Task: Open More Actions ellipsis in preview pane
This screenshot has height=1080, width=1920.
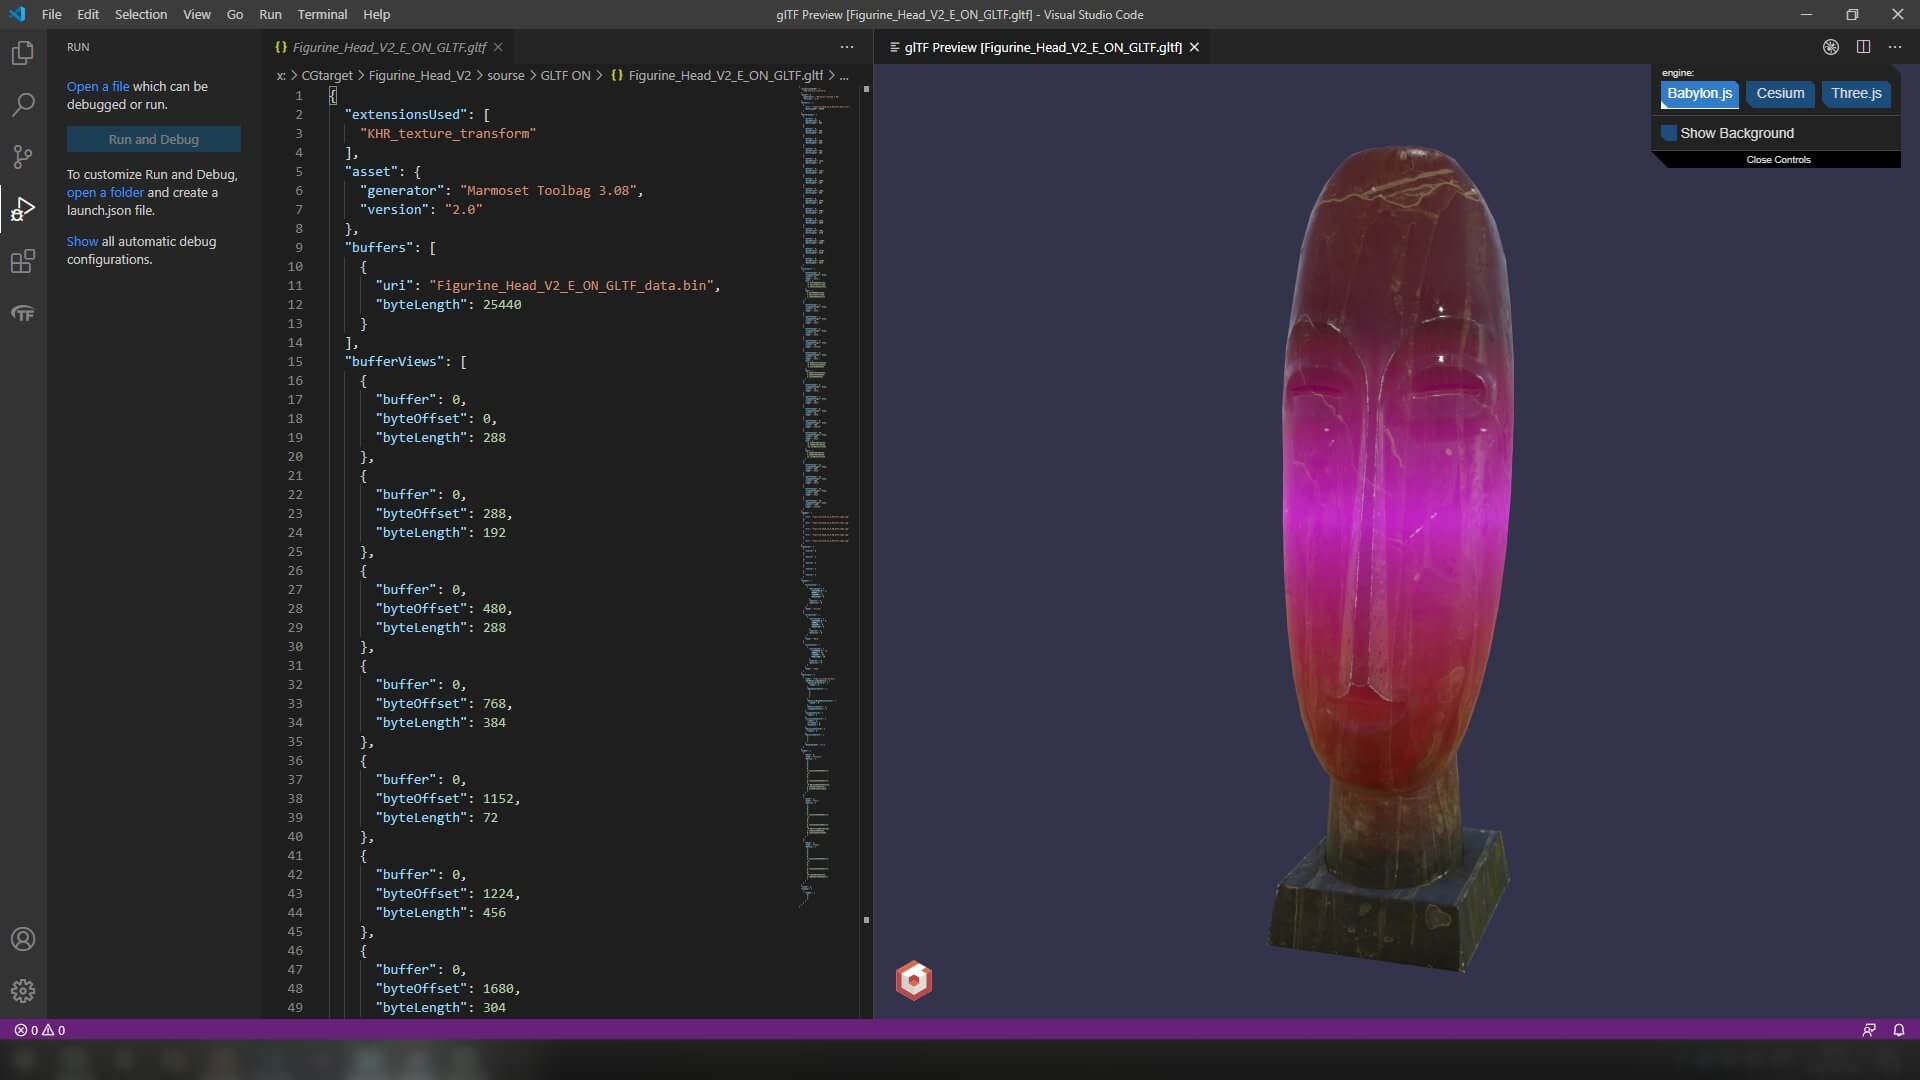Action: pos(1895,47)
